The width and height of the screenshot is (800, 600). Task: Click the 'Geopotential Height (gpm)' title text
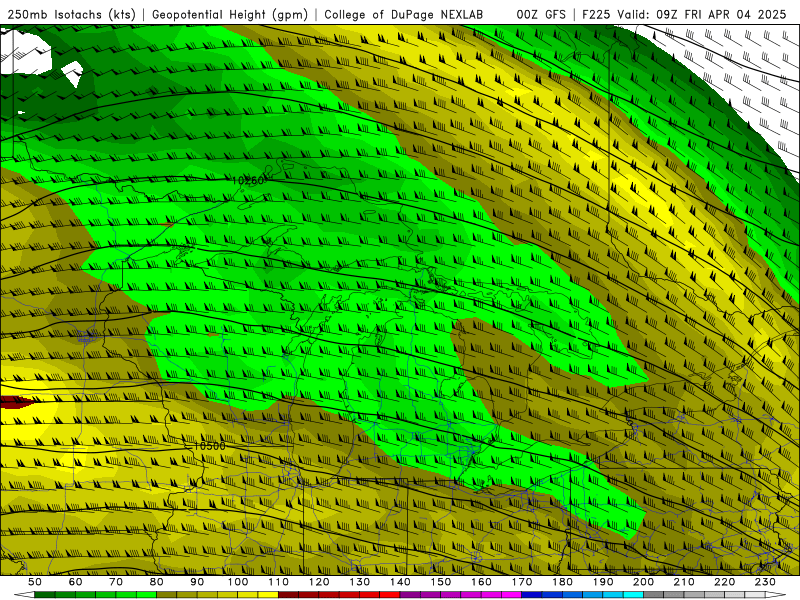tap(230, 14)
